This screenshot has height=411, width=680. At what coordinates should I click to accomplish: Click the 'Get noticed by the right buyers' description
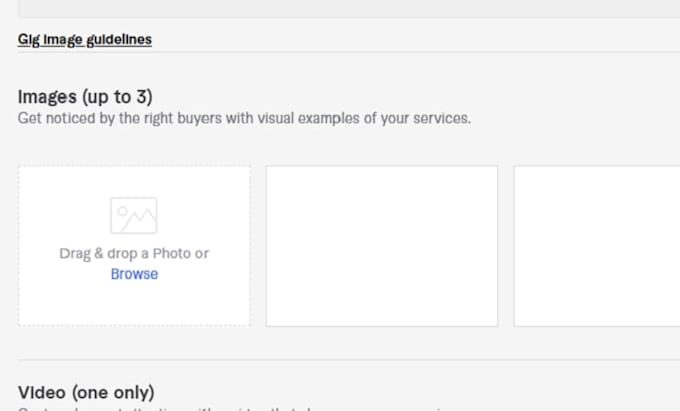click(x=244, y=118)
